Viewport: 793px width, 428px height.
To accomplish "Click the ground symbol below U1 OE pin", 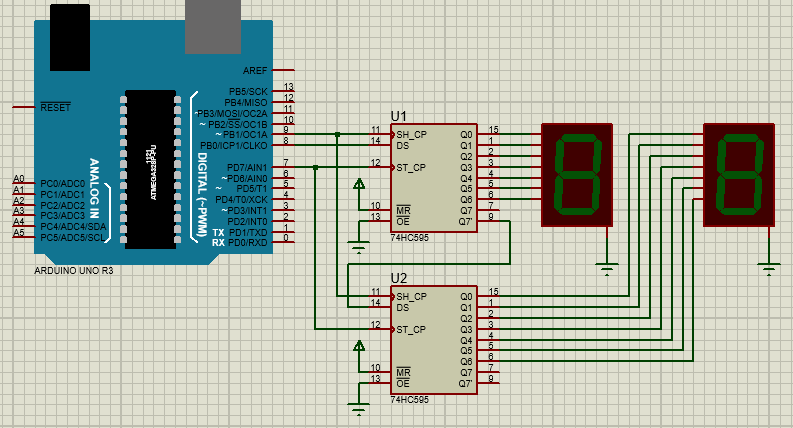I will (x=359, y=245).
